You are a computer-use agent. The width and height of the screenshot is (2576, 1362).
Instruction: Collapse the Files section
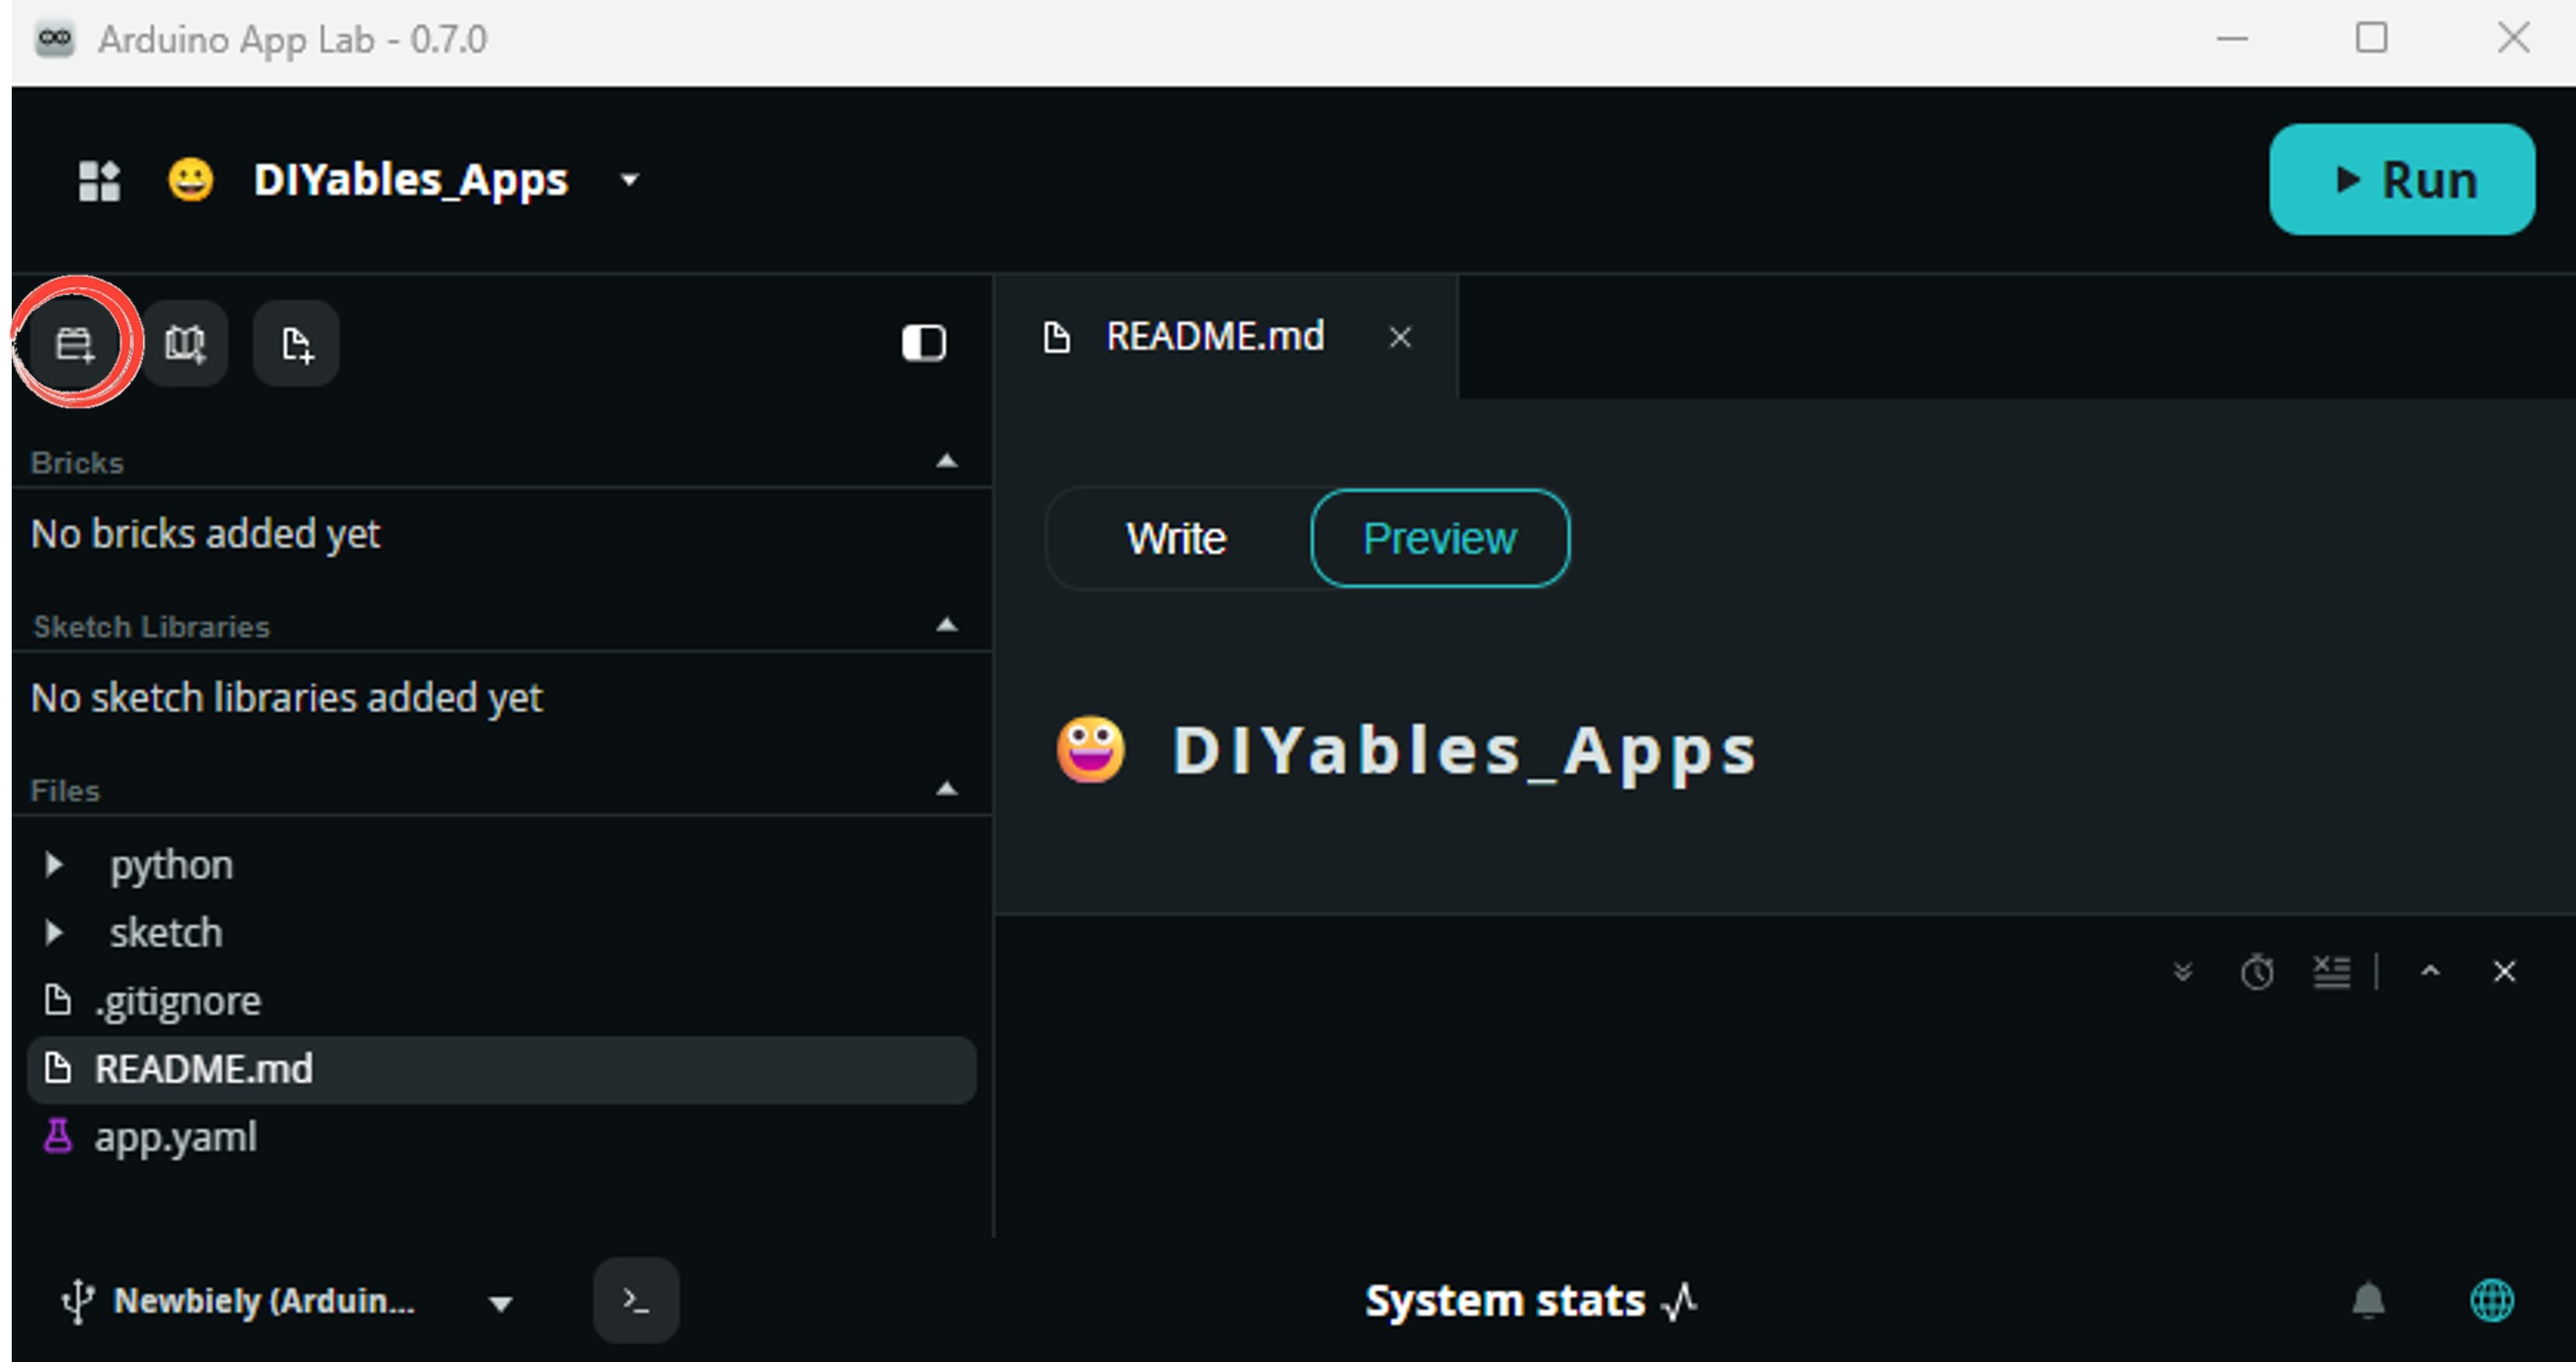tap(946, 789)
